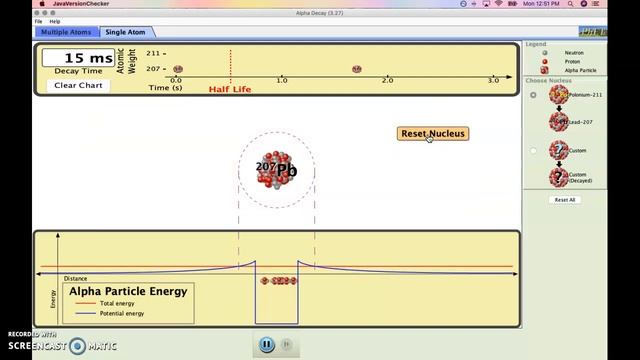Screen dimensions: 640x360
Task: Click the step forward playback button
Action: (287, 344)
